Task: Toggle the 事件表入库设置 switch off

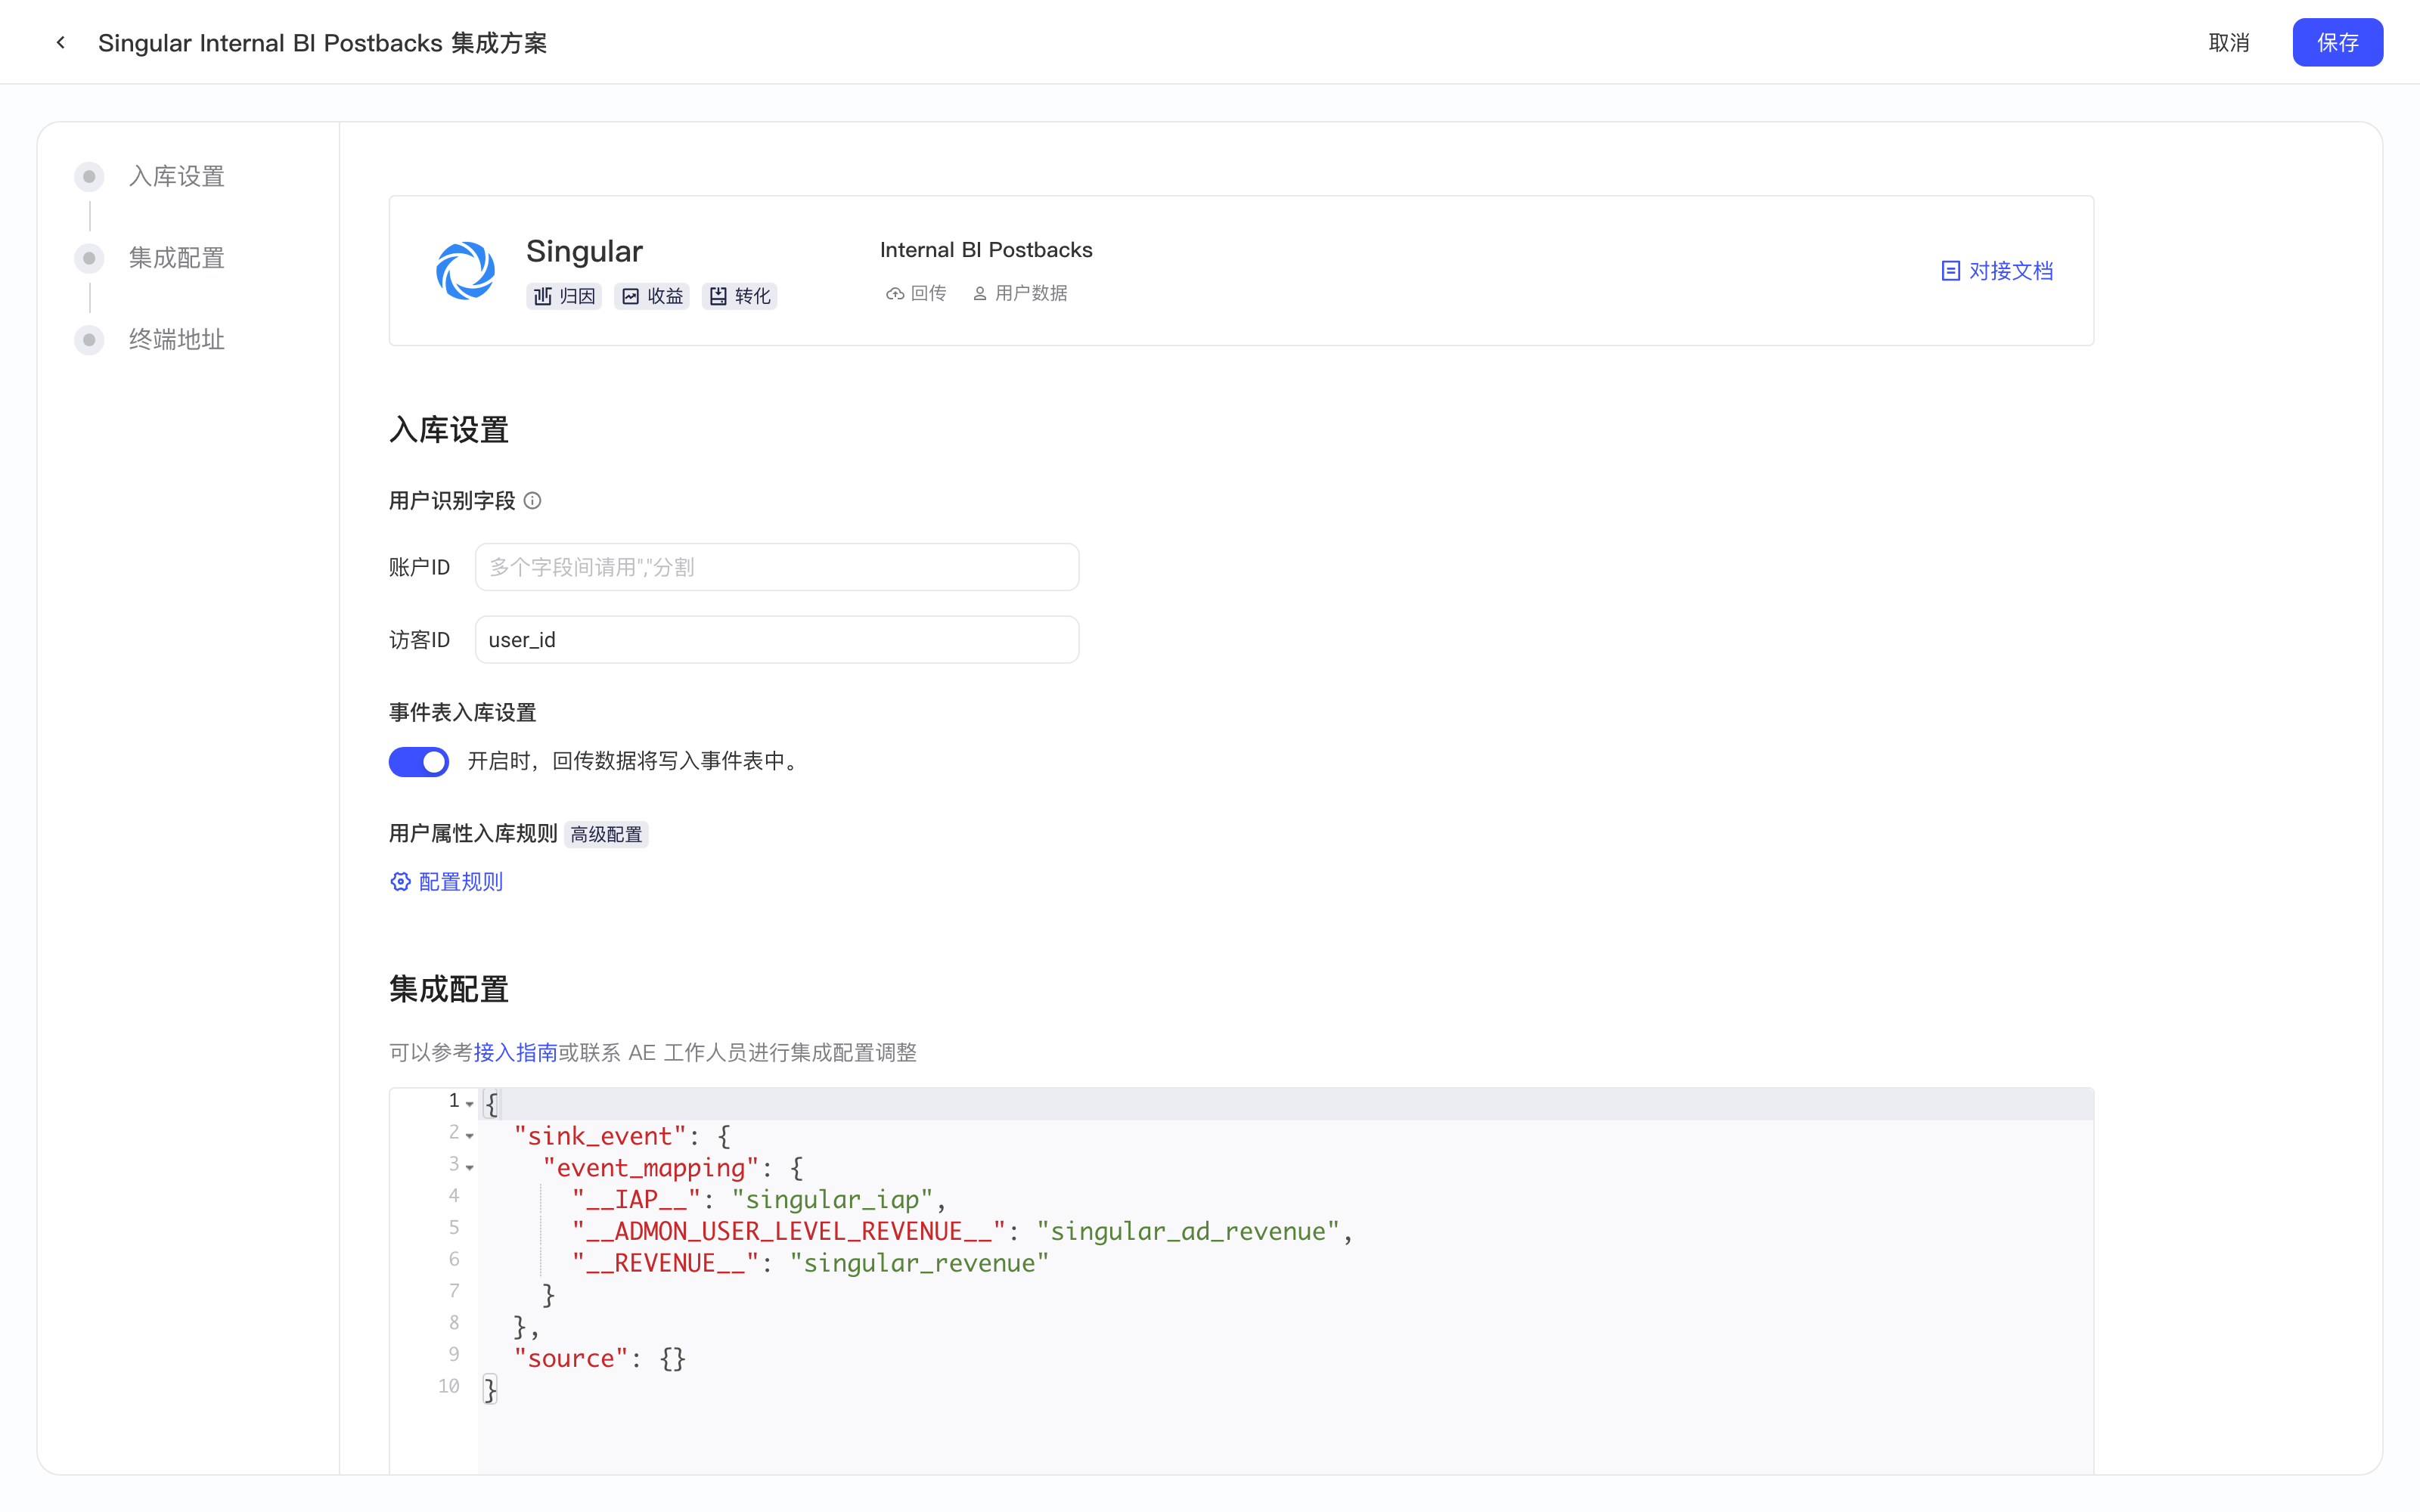Action: (419, 762)
